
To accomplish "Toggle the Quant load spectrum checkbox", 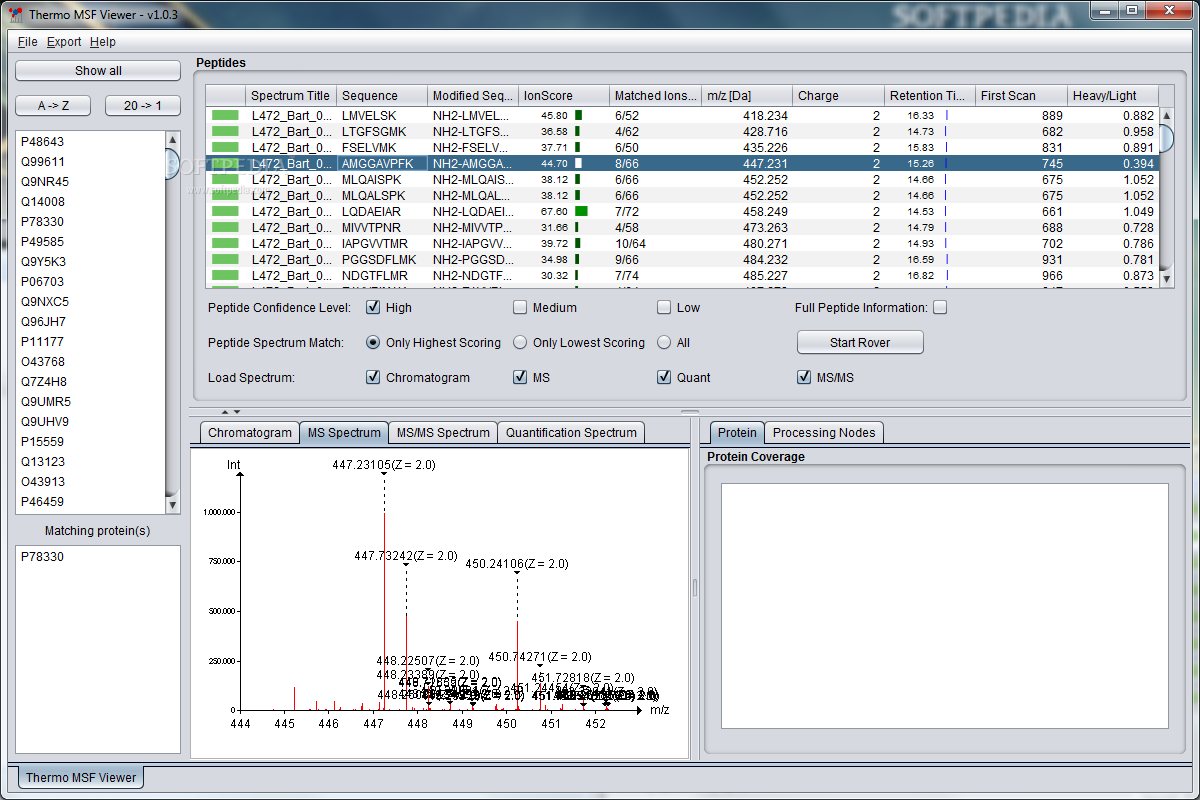I will point(664,377).
